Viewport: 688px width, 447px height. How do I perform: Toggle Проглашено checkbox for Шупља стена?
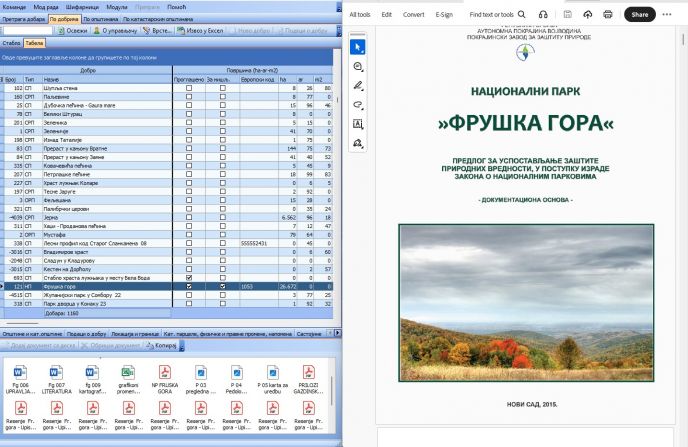[x=189, y=88]
